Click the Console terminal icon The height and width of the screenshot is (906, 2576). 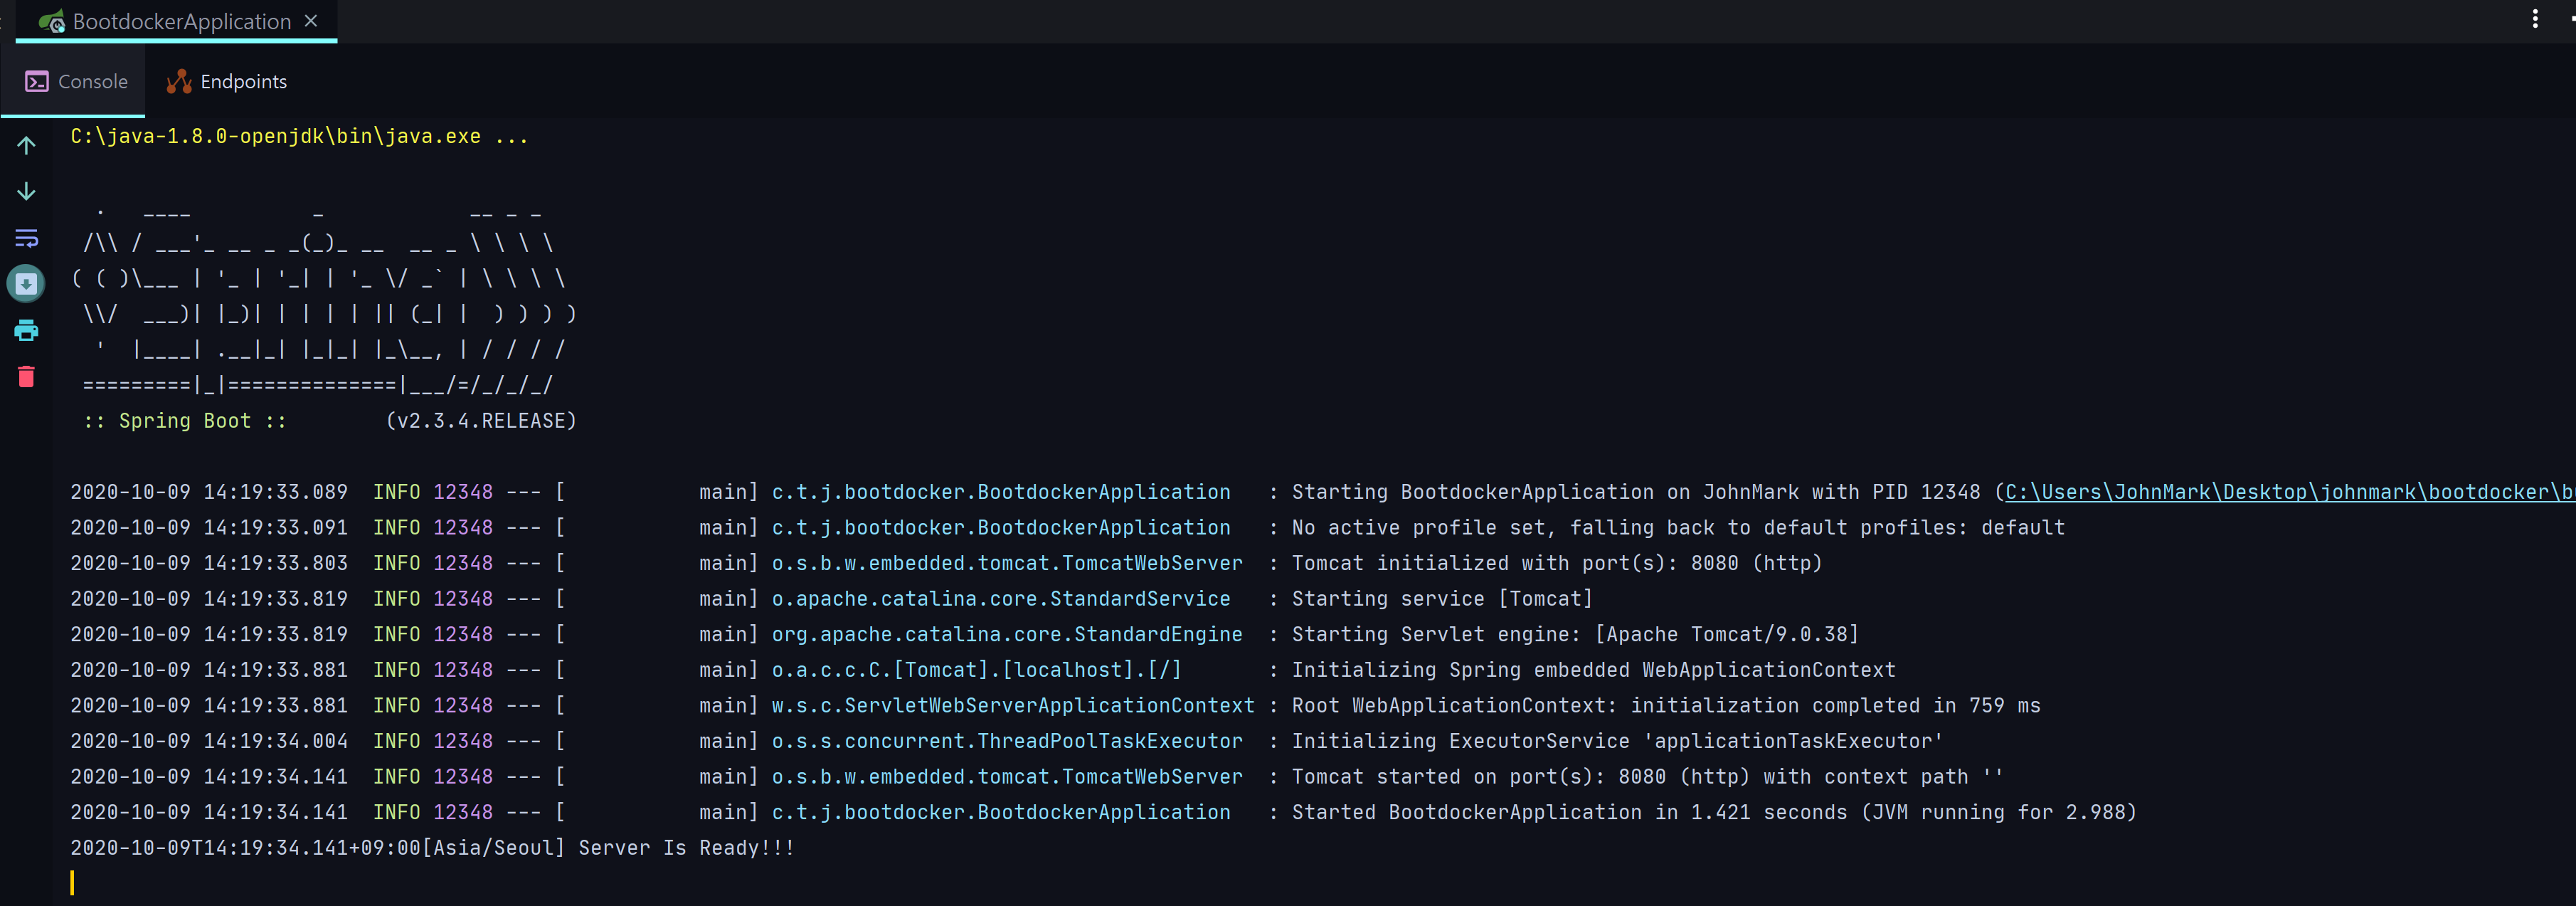click(x=37, y=82)
